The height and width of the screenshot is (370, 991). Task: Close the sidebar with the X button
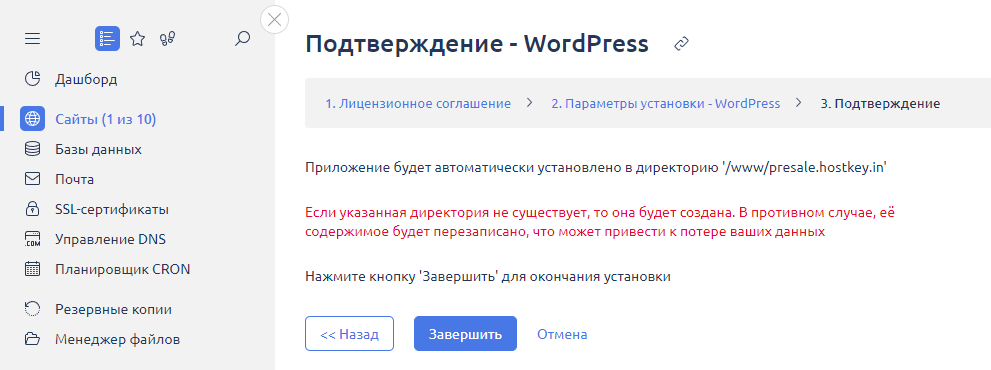click(274, 20)
